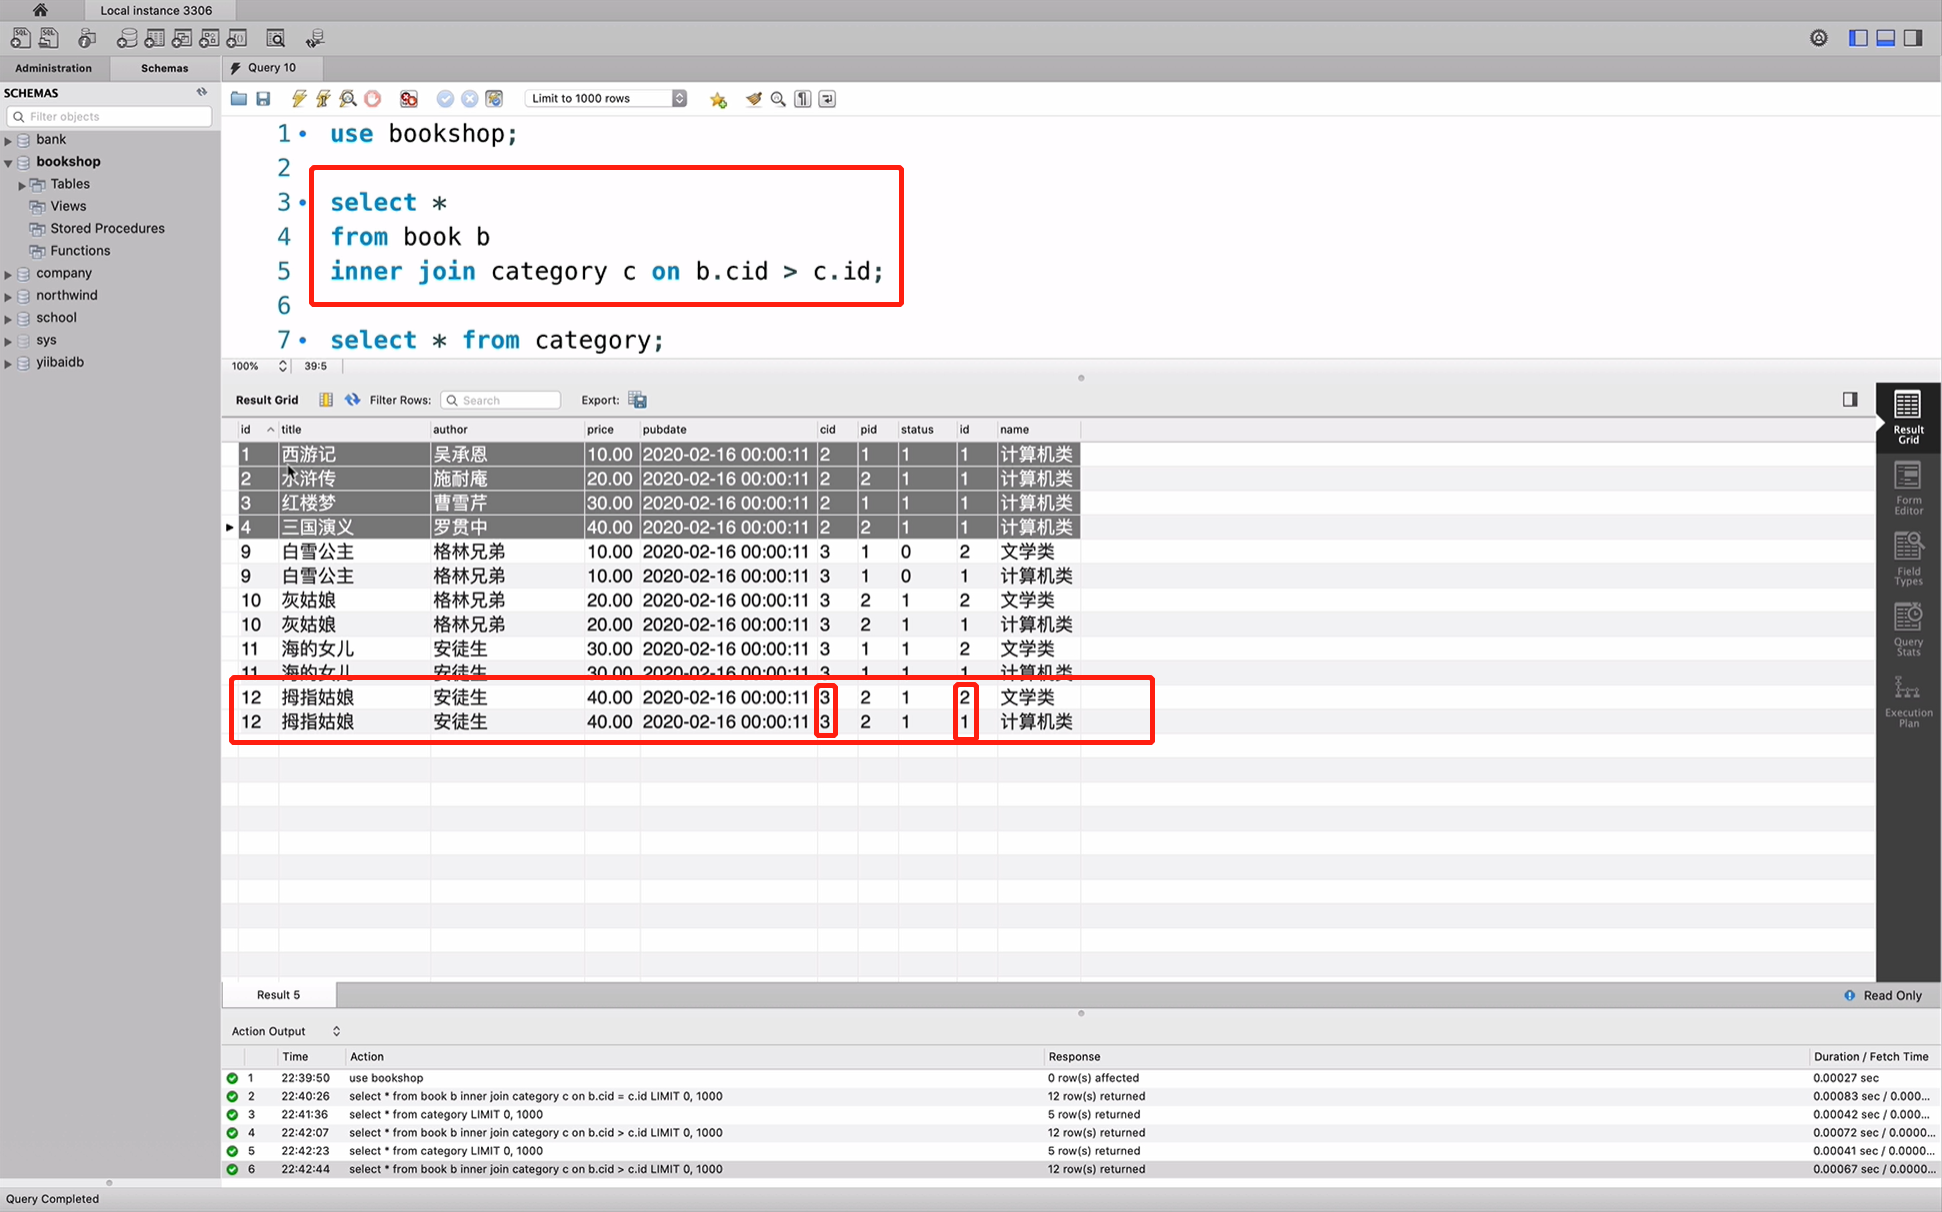The width and height of the screenshot is (1942, 1212).
Task: Execute the SQL script lightning icon
Action: point(298,98)
